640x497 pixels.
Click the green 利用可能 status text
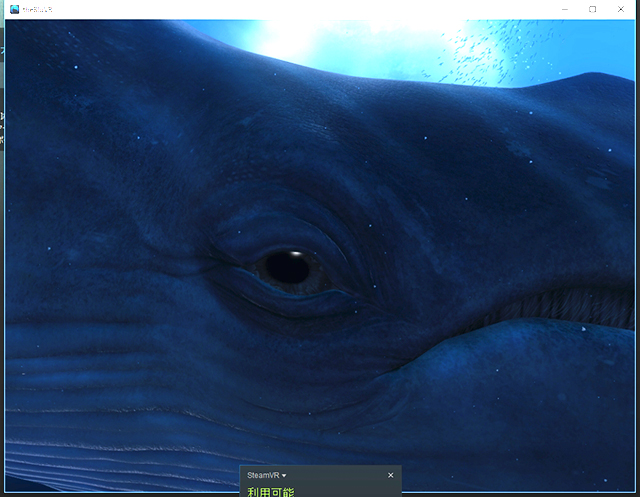click(271, 491)
